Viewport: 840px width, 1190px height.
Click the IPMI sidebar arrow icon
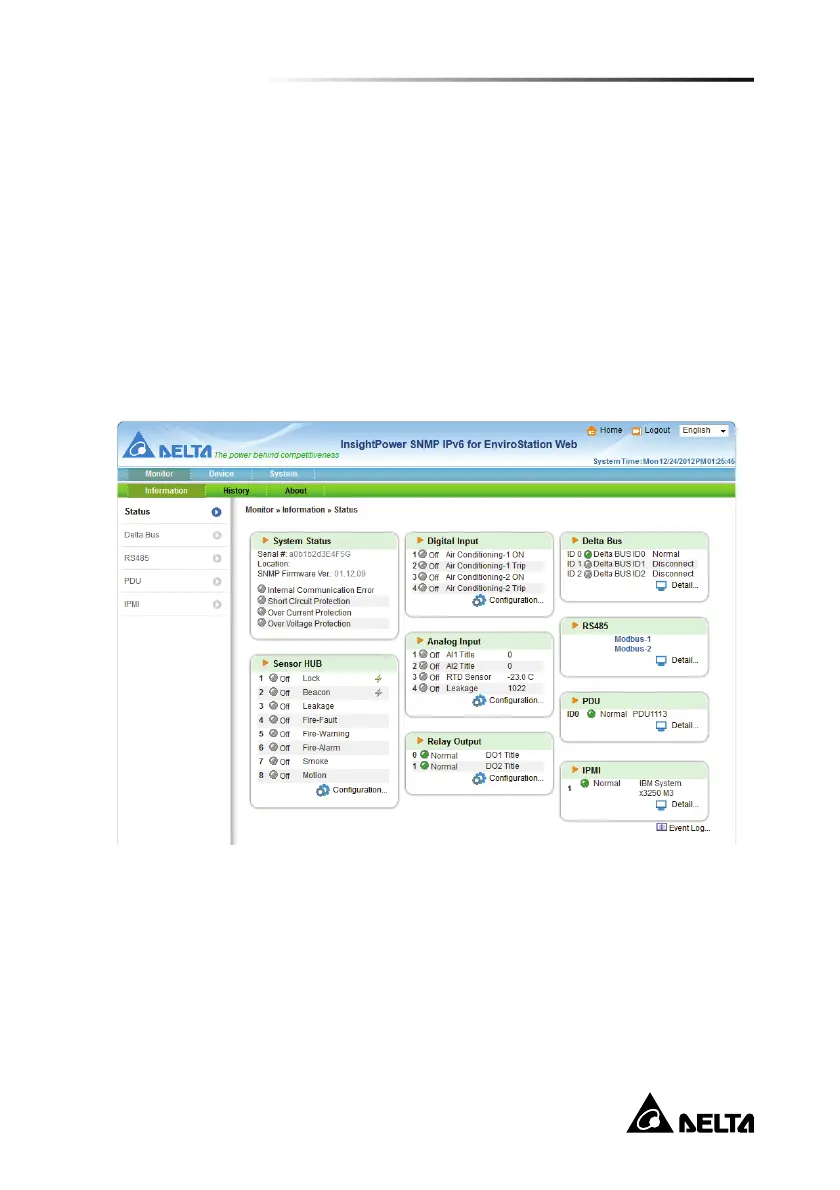(217, 605)
